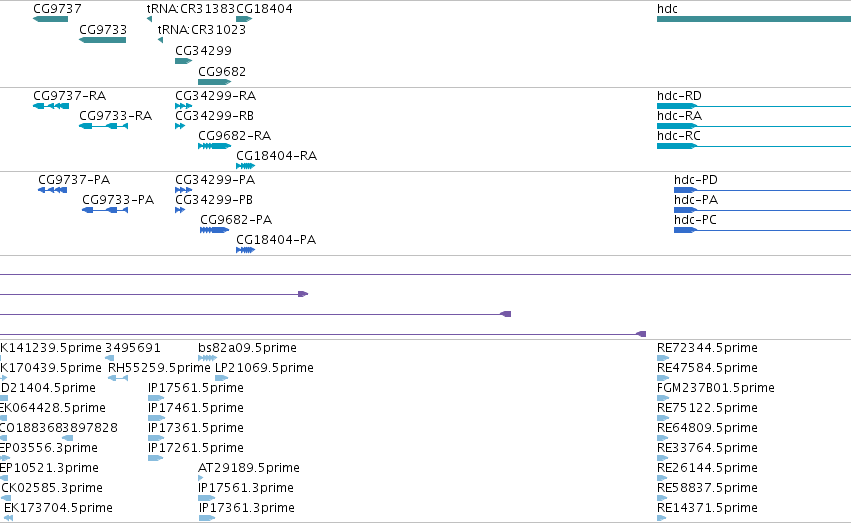Image resolution: width=851 pixels, height=523 pixels.
Task: Select the RE47584.5prime EST
Action: tap(663, 379)
